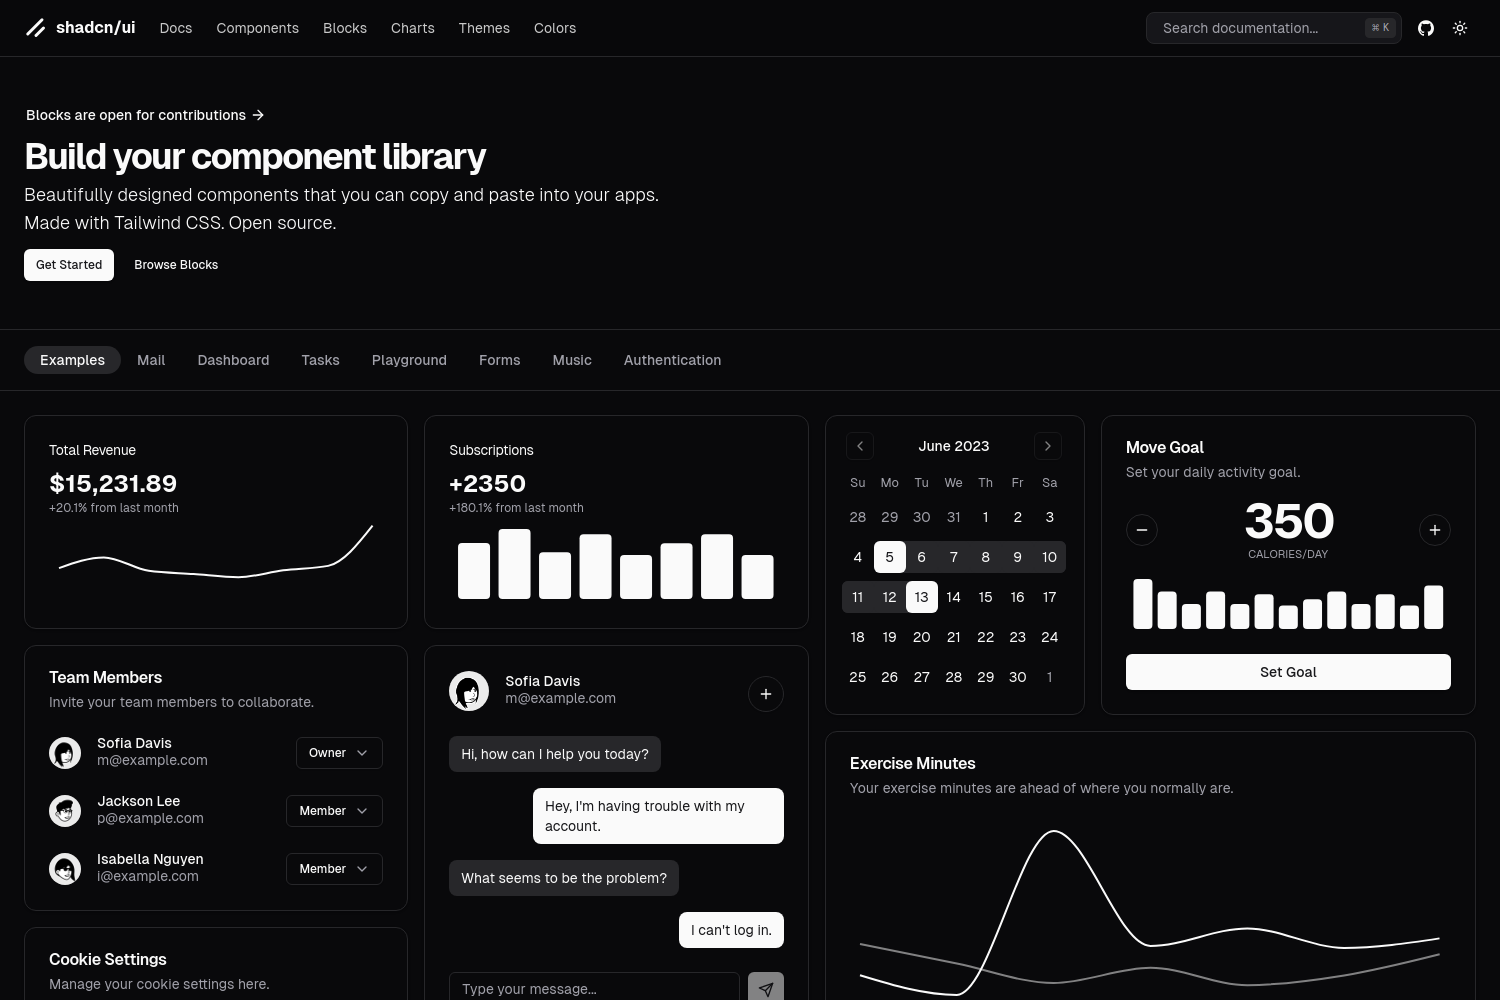Open the shadcn/ui GitHub repository
Image resolution: width=1500 pixels, height=1000 pixels.
(1426, 28)
